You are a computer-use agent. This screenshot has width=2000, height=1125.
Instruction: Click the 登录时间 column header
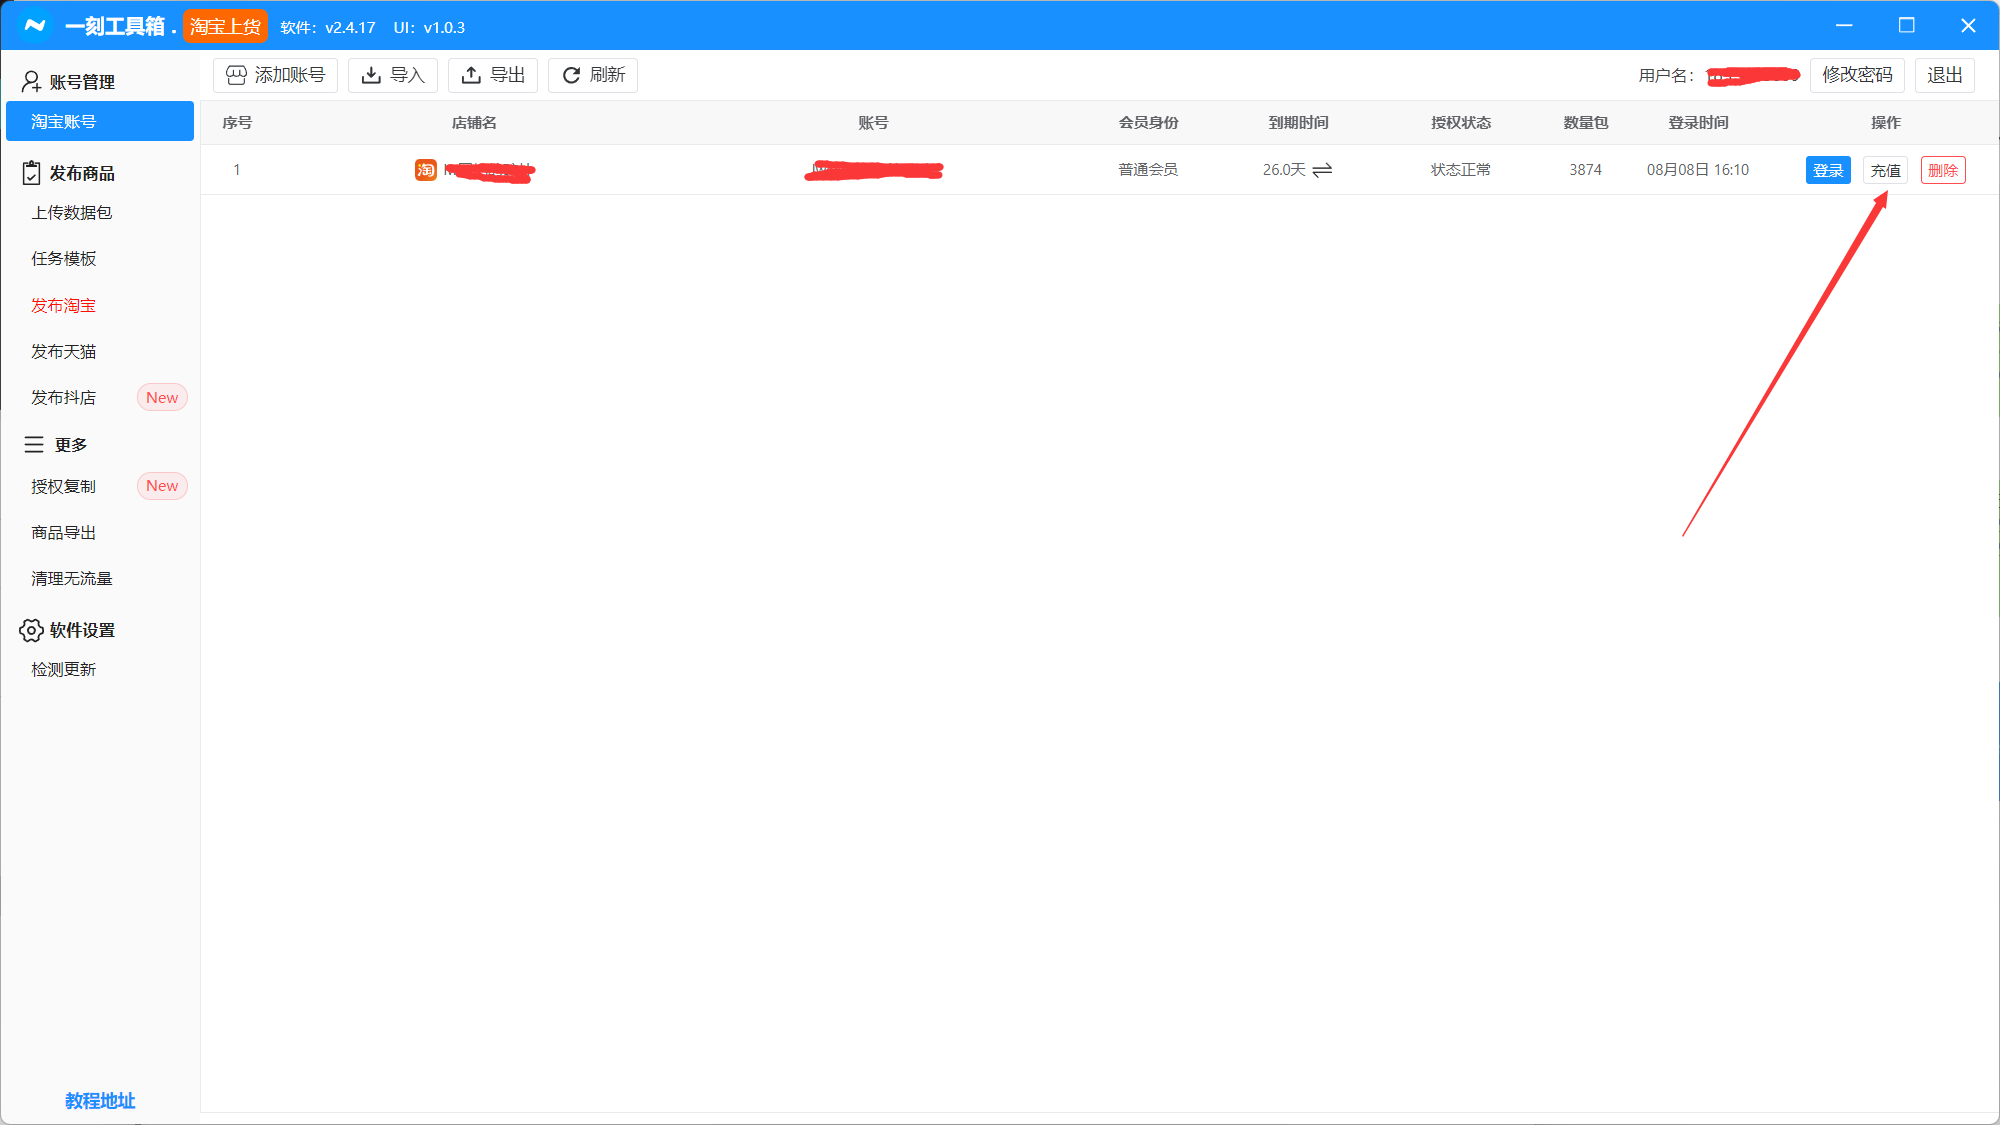click(x=1698, y=122)
